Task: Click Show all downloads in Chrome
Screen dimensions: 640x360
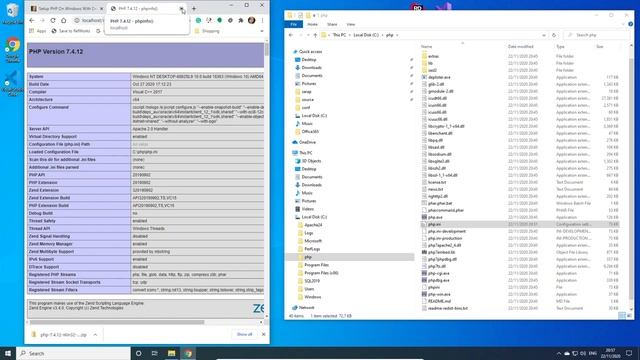Action: pyautogui.click(x=244, y=334)
